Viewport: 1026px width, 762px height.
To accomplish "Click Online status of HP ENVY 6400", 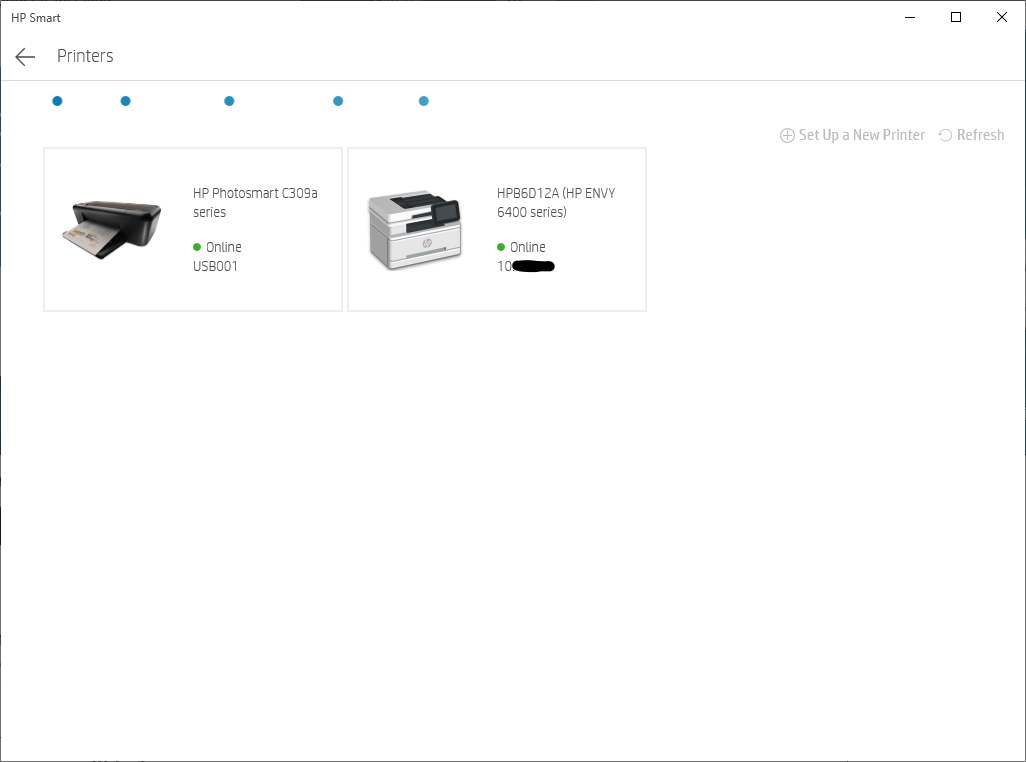I will (527, 247).
